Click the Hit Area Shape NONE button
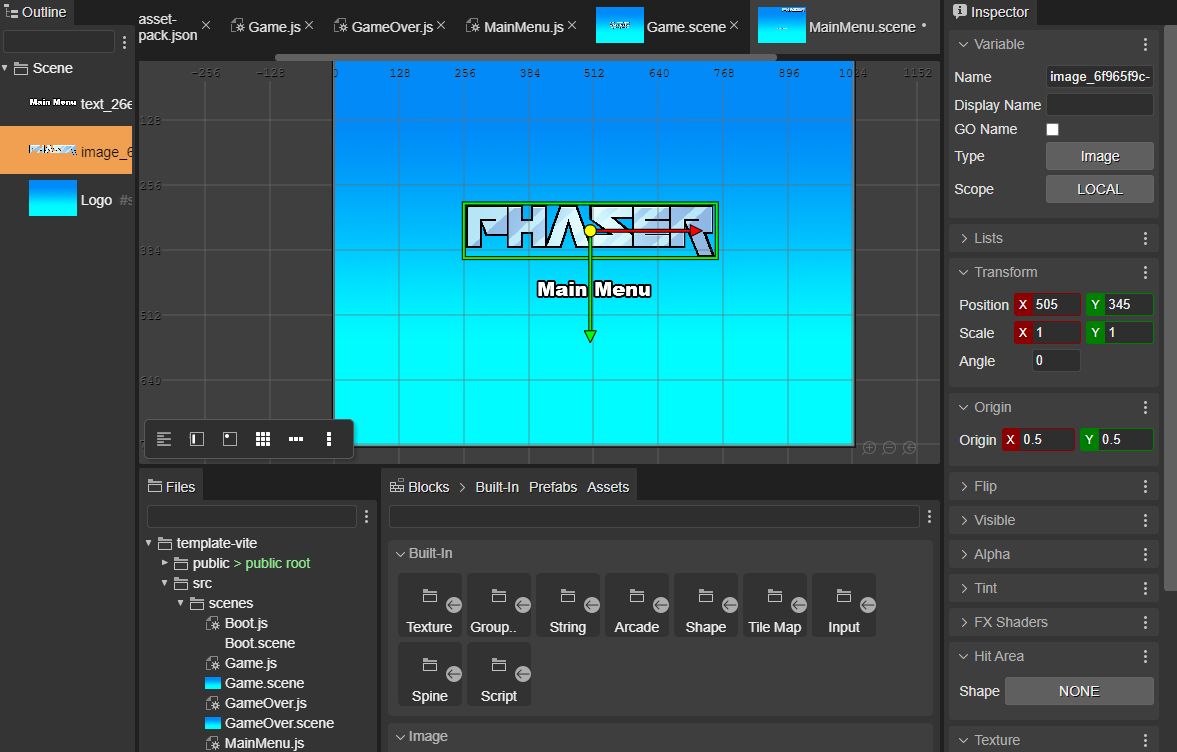This screenshot has width=1177, height=752. pos(1079,691)
